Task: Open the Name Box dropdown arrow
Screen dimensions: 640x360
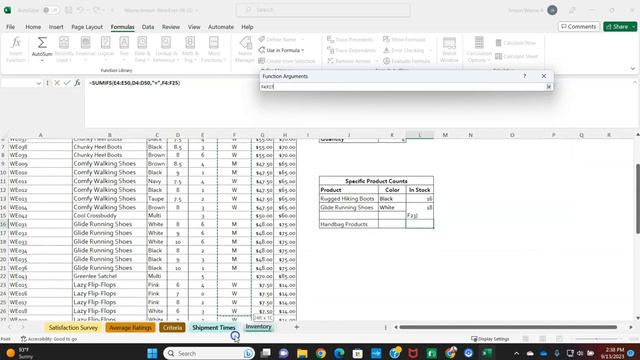Action: 39,83
